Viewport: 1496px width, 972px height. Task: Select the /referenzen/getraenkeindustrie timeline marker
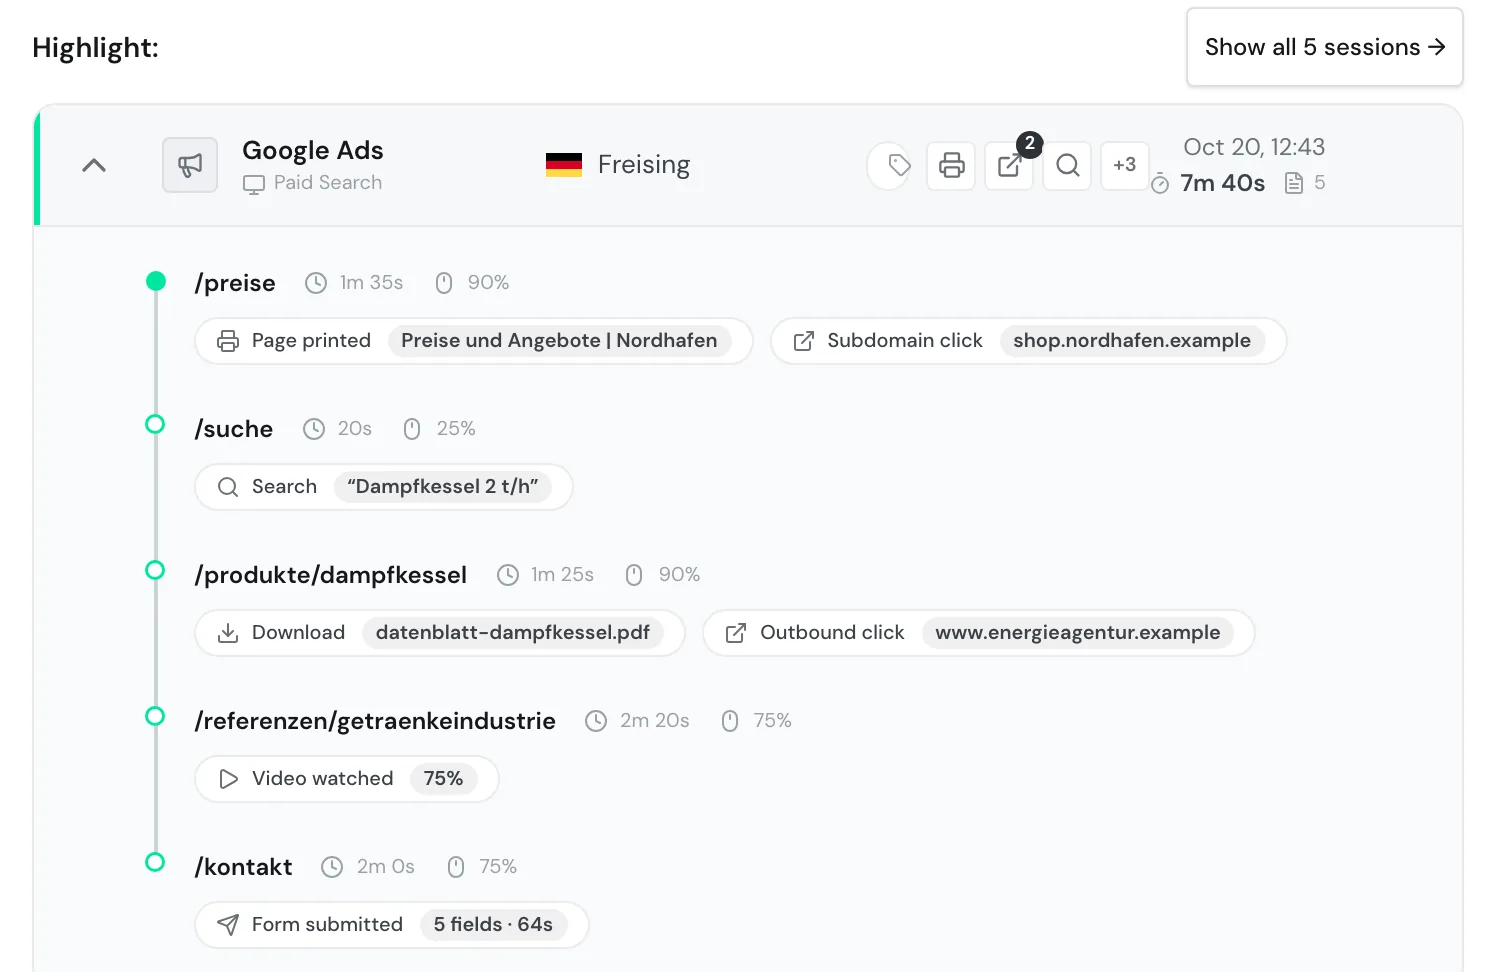[155, 716]
